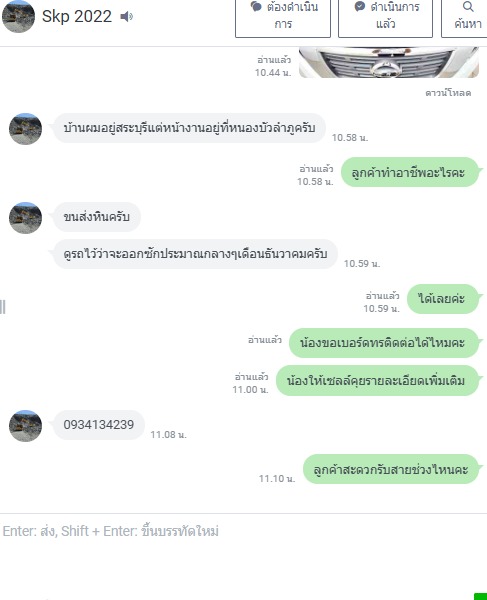This screenshot has height=600, width=487.
Task: Toggle the mute speaker icon beside Skp 2022
Action: point(127,16)
